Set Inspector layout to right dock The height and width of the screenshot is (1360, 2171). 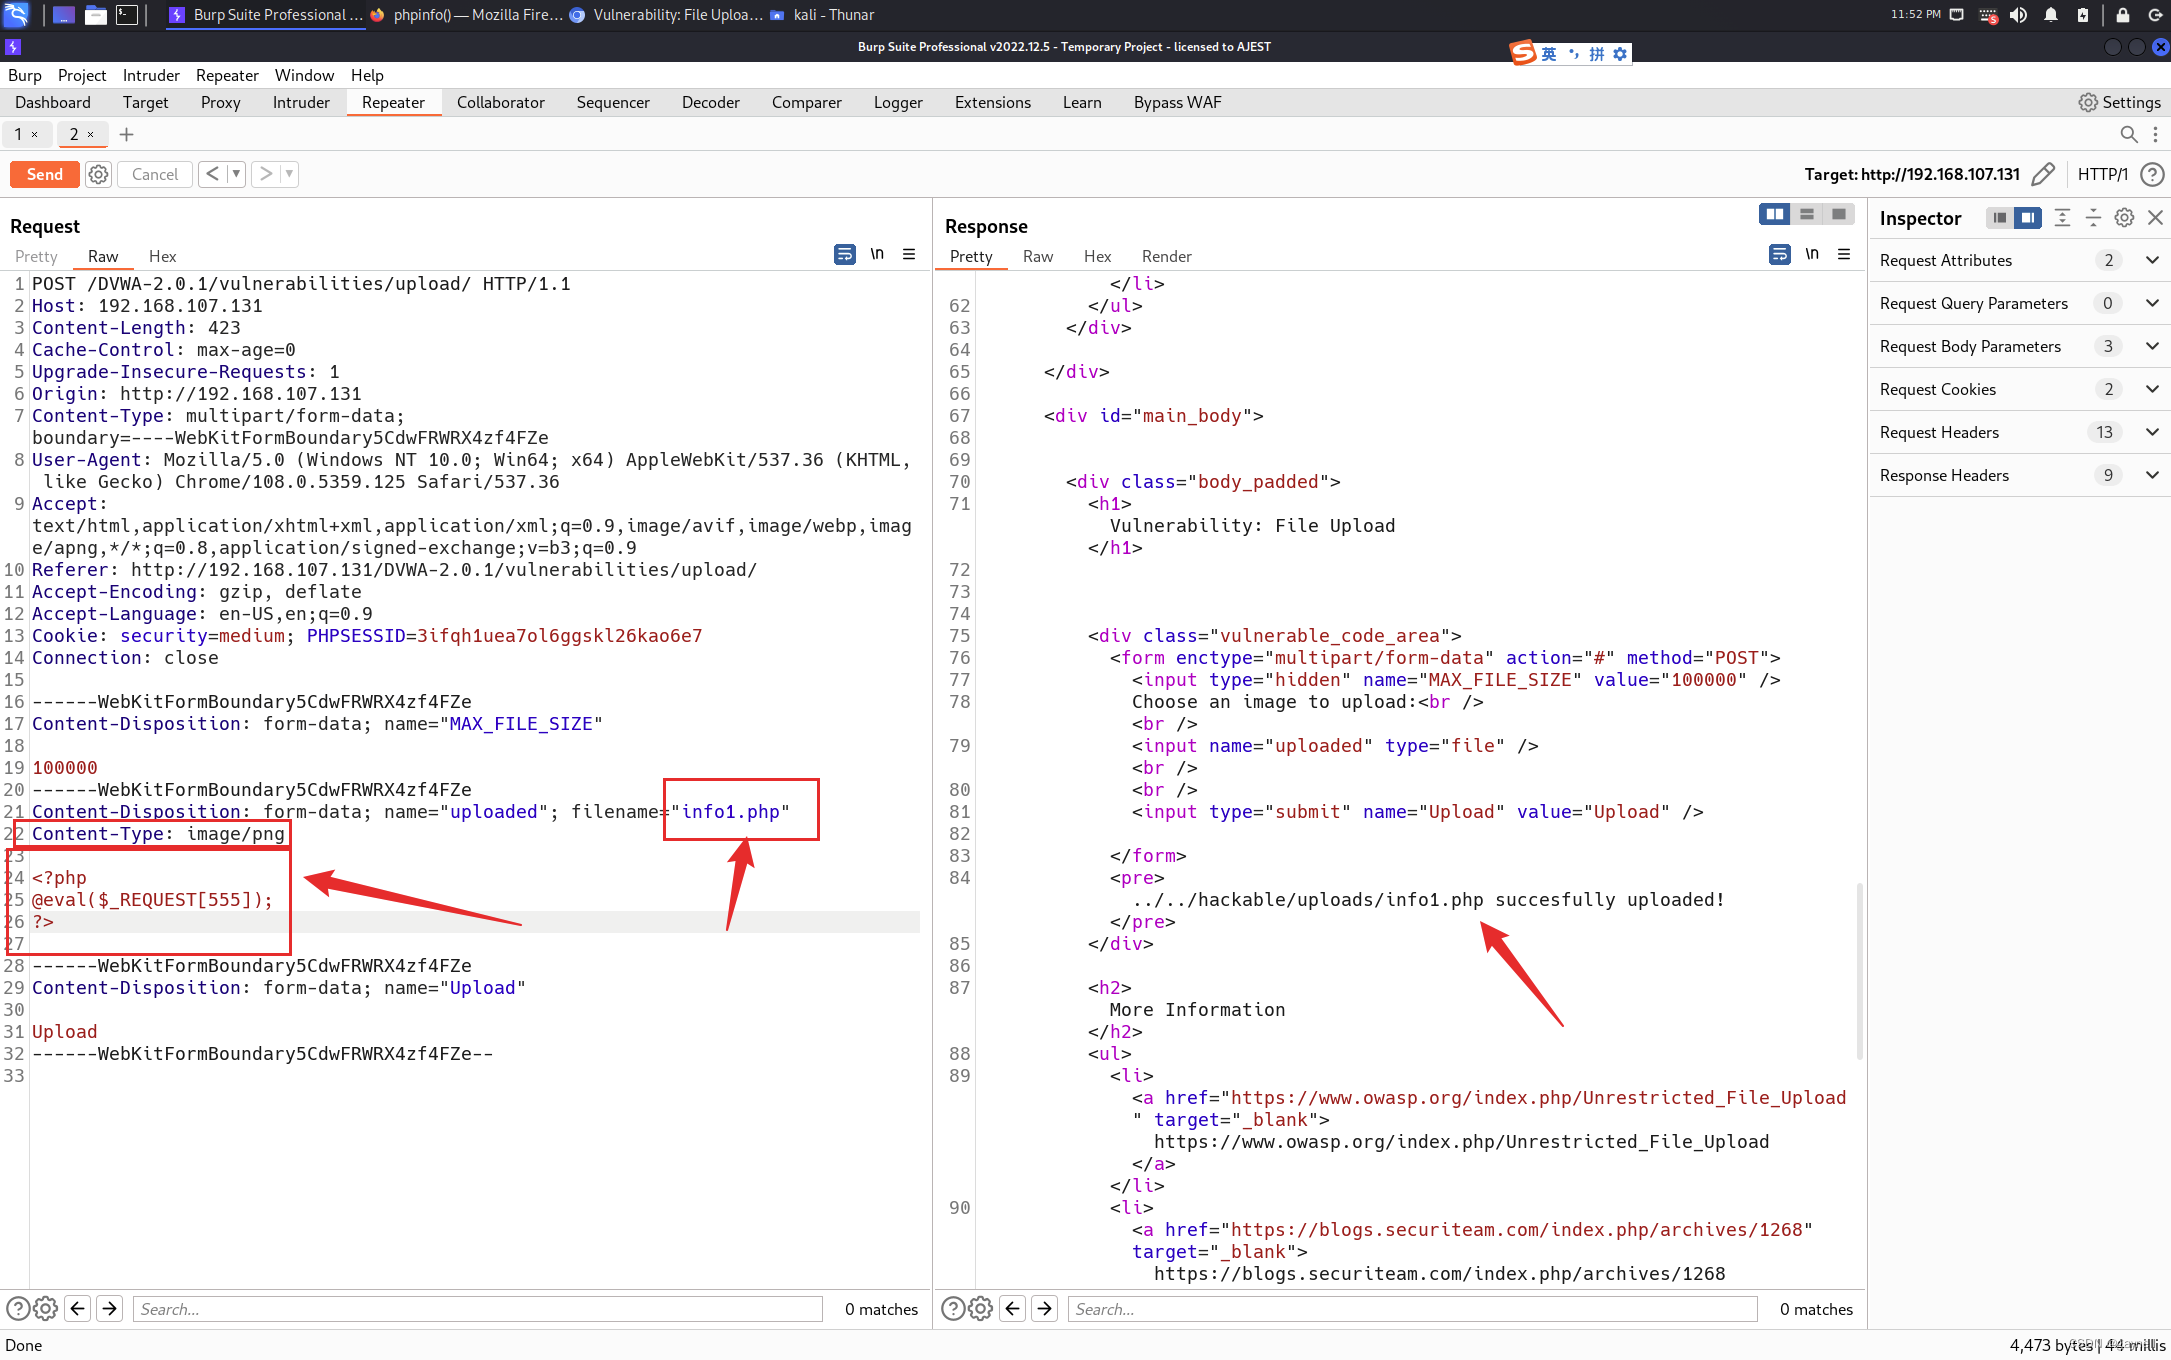tap(2028, 218)
